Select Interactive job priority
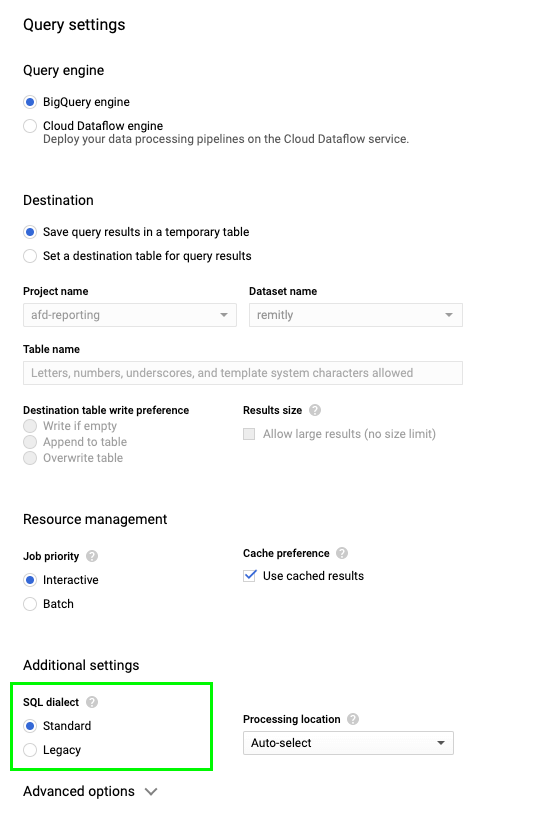The image size is (559, 814). [30, 580]
